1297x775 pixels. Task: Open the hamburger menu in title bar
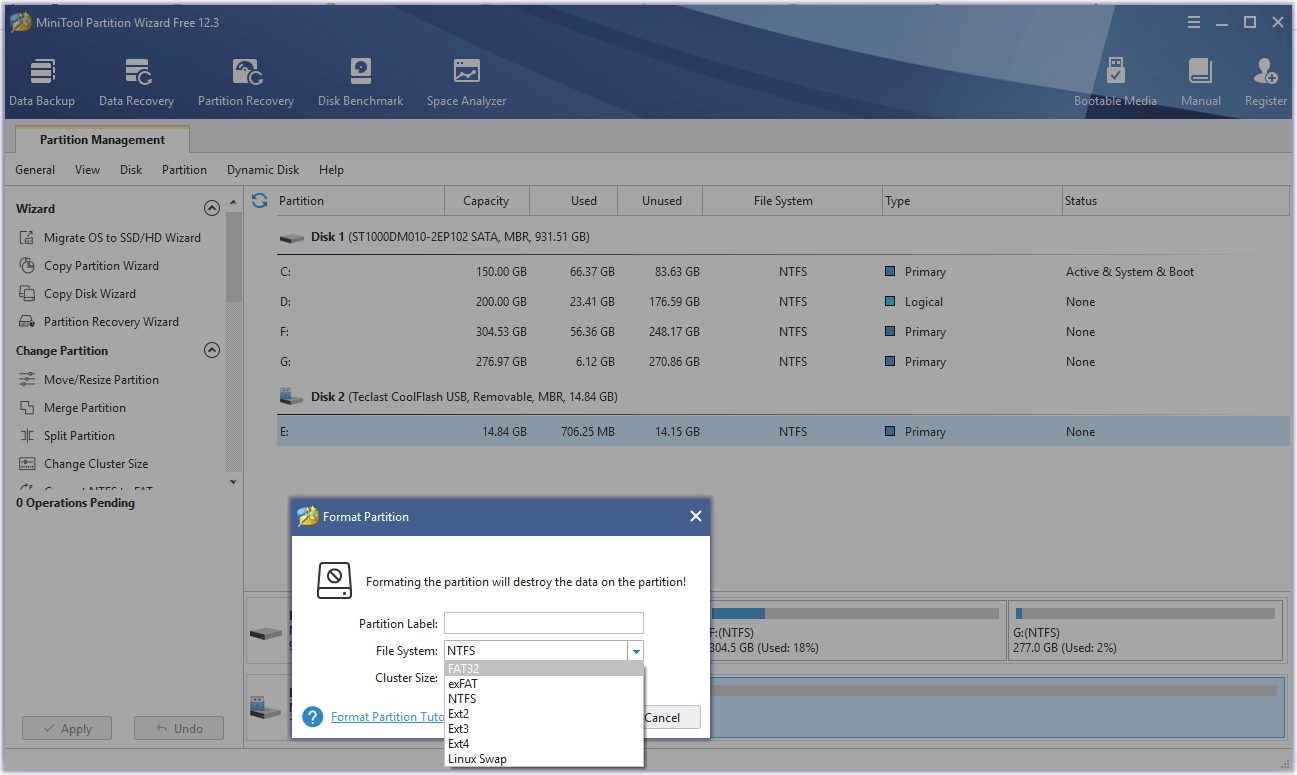(x=1194, y=22)
